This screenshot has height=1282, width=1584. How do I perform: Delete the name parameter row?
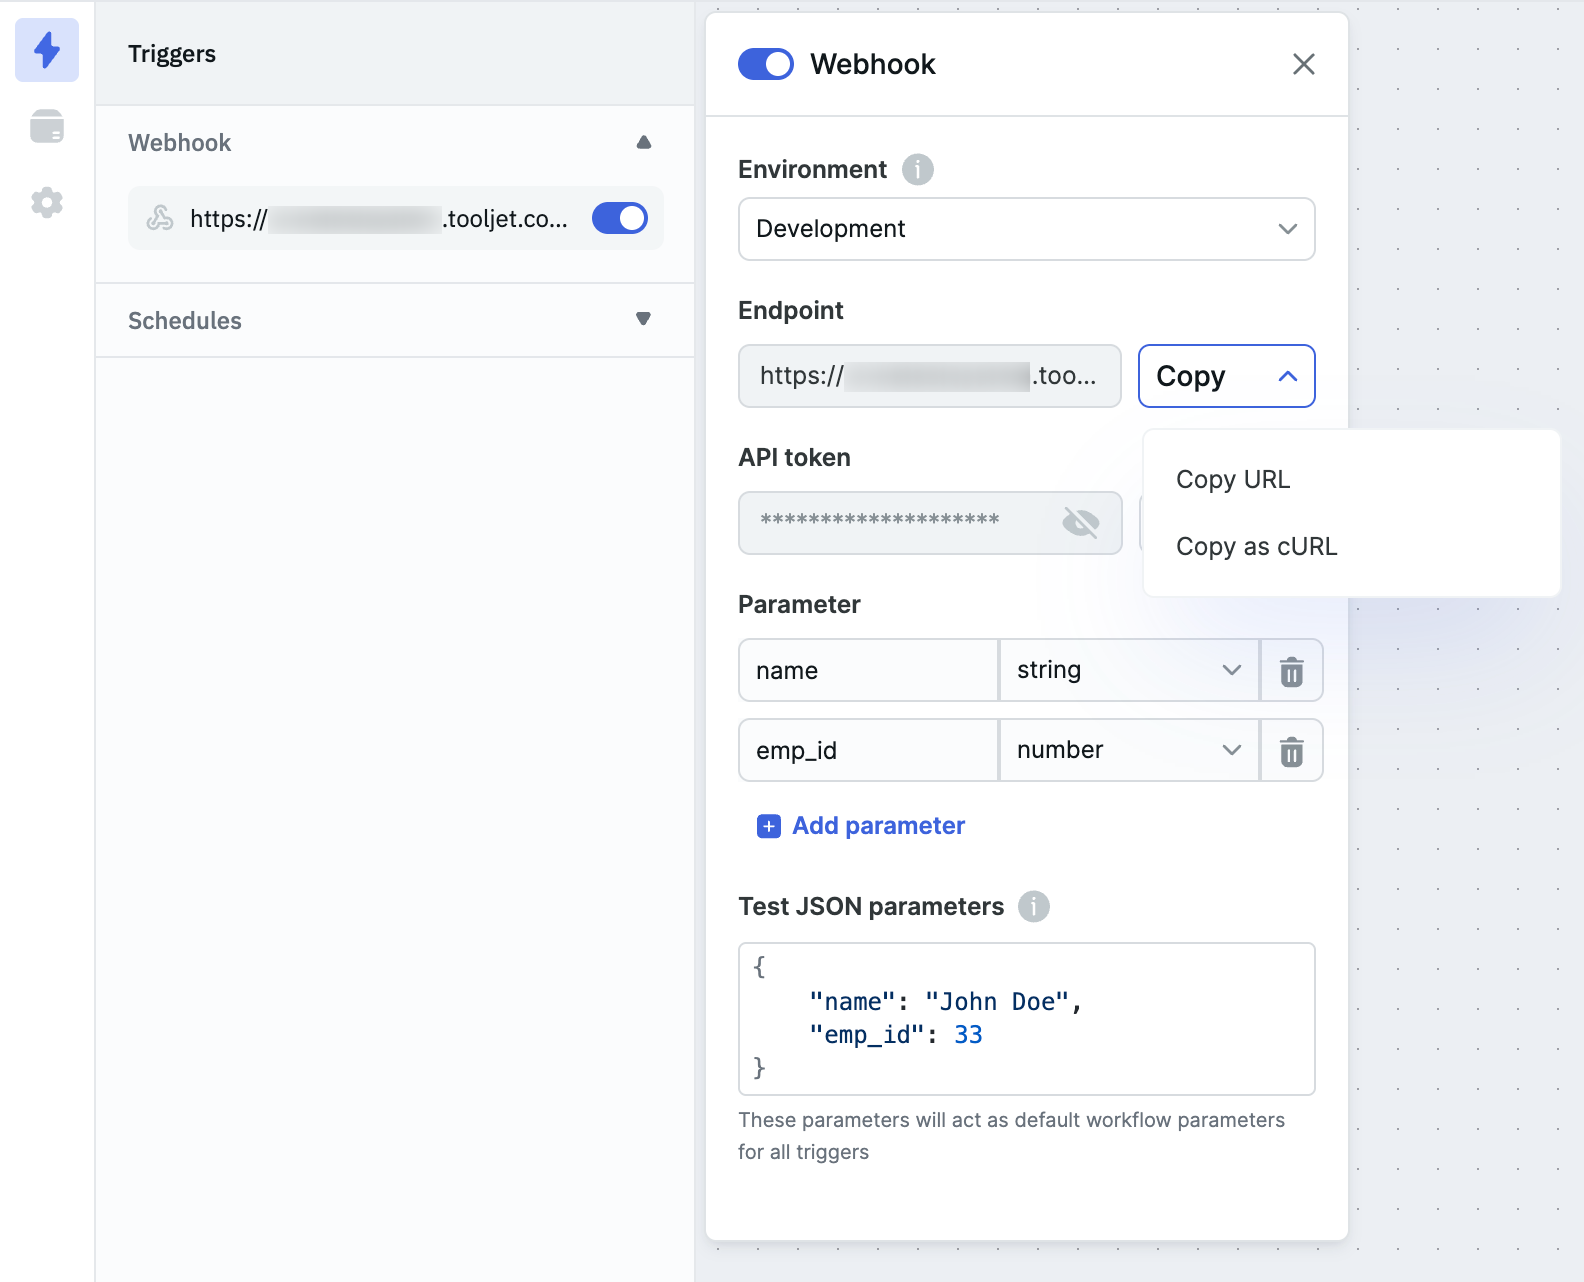1291,671
